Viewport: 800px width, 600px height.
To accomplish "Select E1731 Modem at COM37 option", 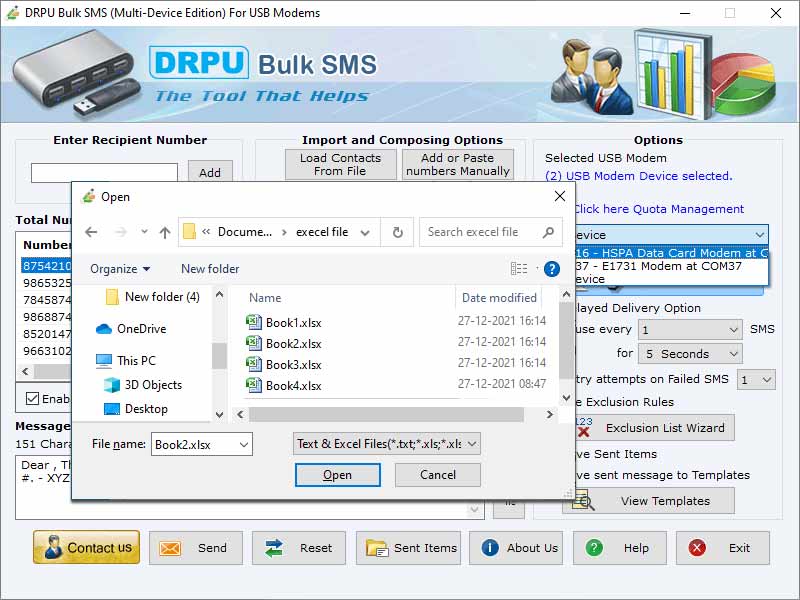I will coord(671,266).
